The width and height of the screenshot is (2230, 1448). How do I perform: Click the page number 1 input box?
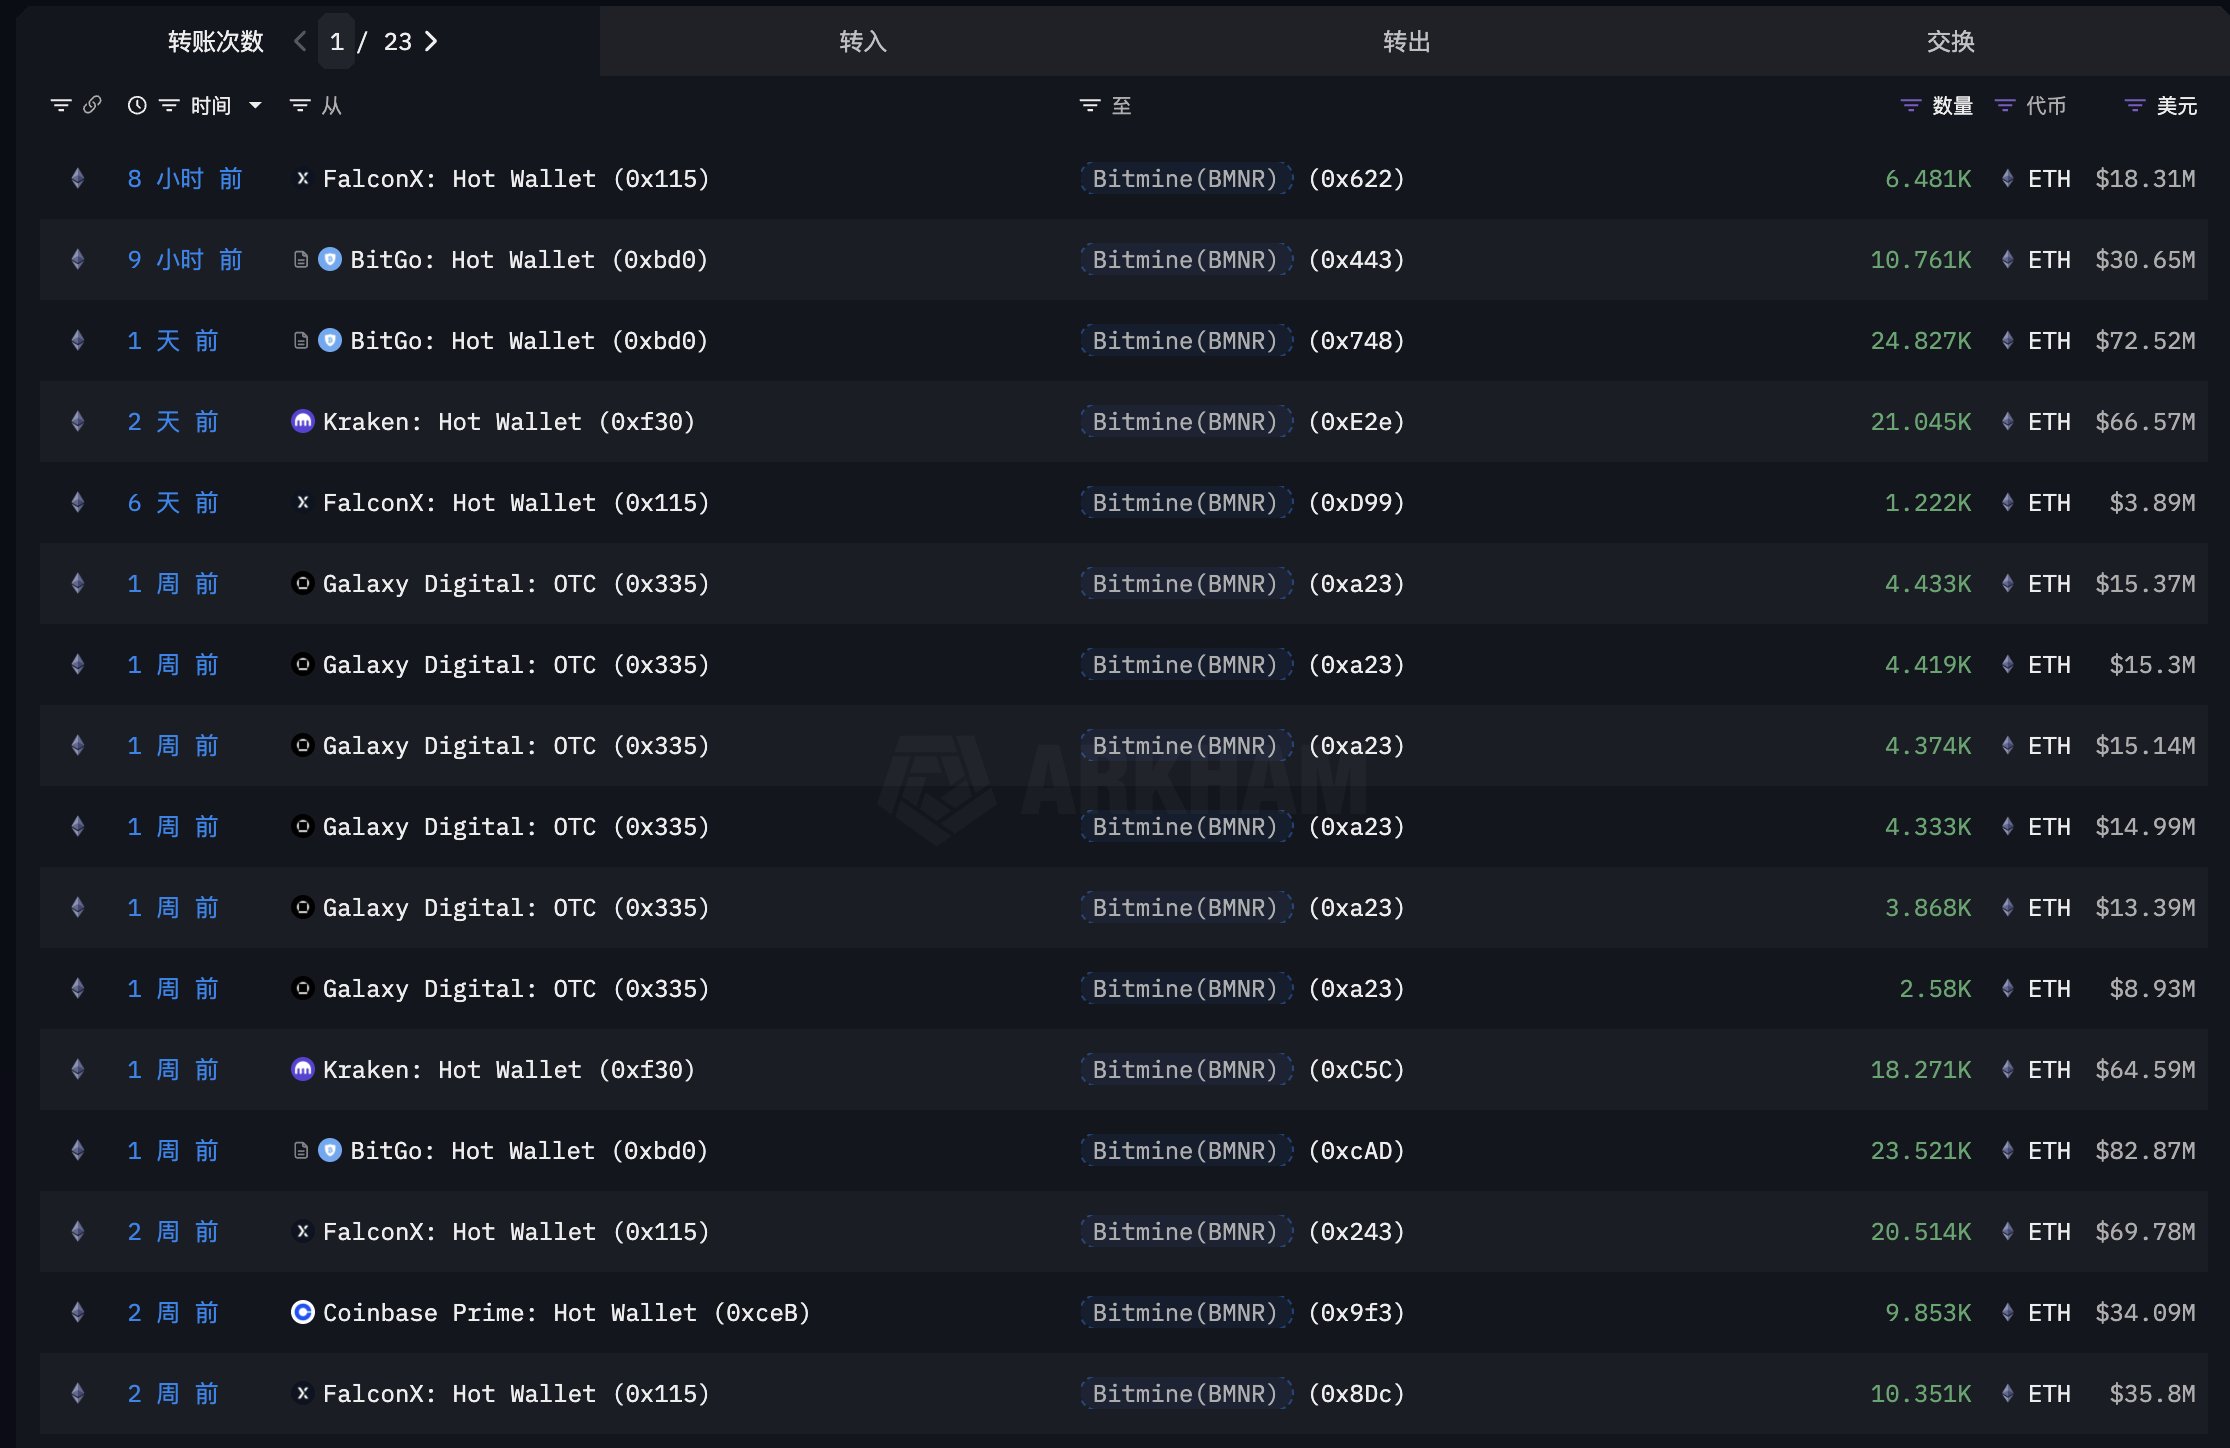pos(337,41)
